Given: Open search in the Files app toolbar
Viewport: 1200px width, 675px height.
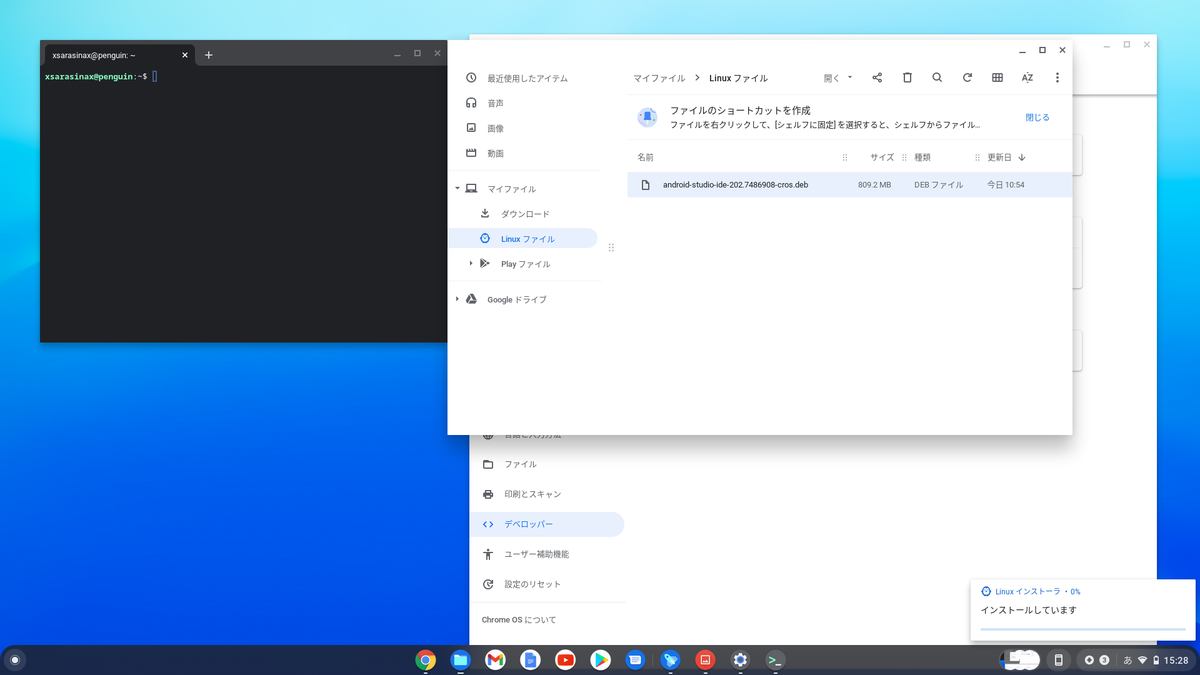Looking at the screenshot, I should [x=937, y=77].
